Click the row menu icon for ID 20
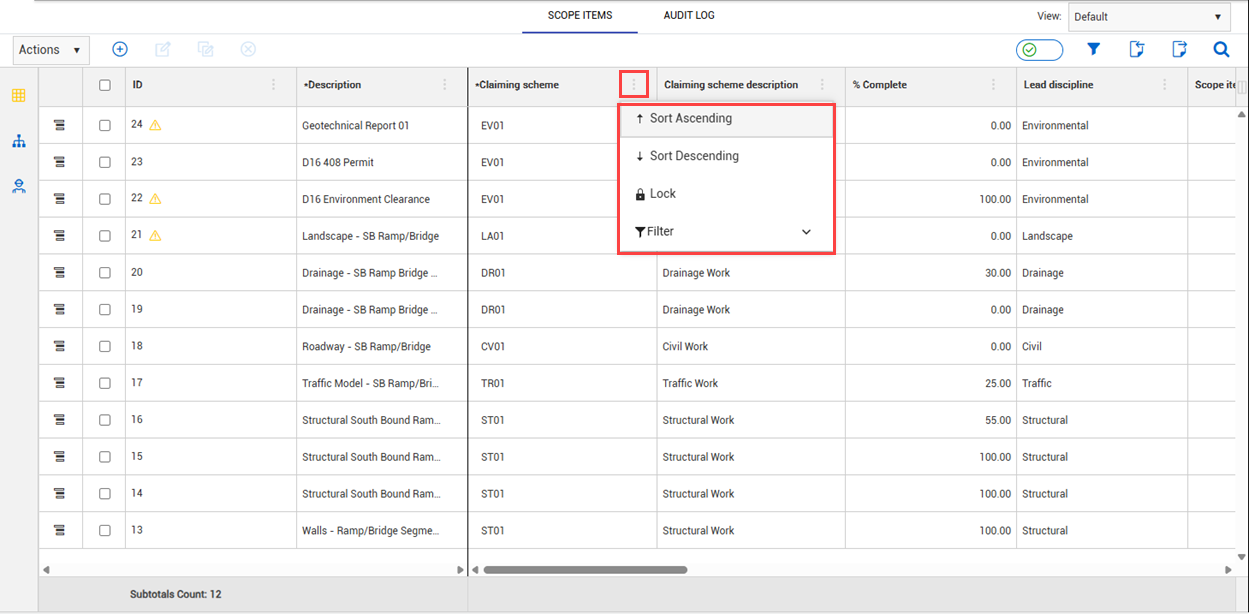The height and width of the screenshot is (614, 1249). 59,272
